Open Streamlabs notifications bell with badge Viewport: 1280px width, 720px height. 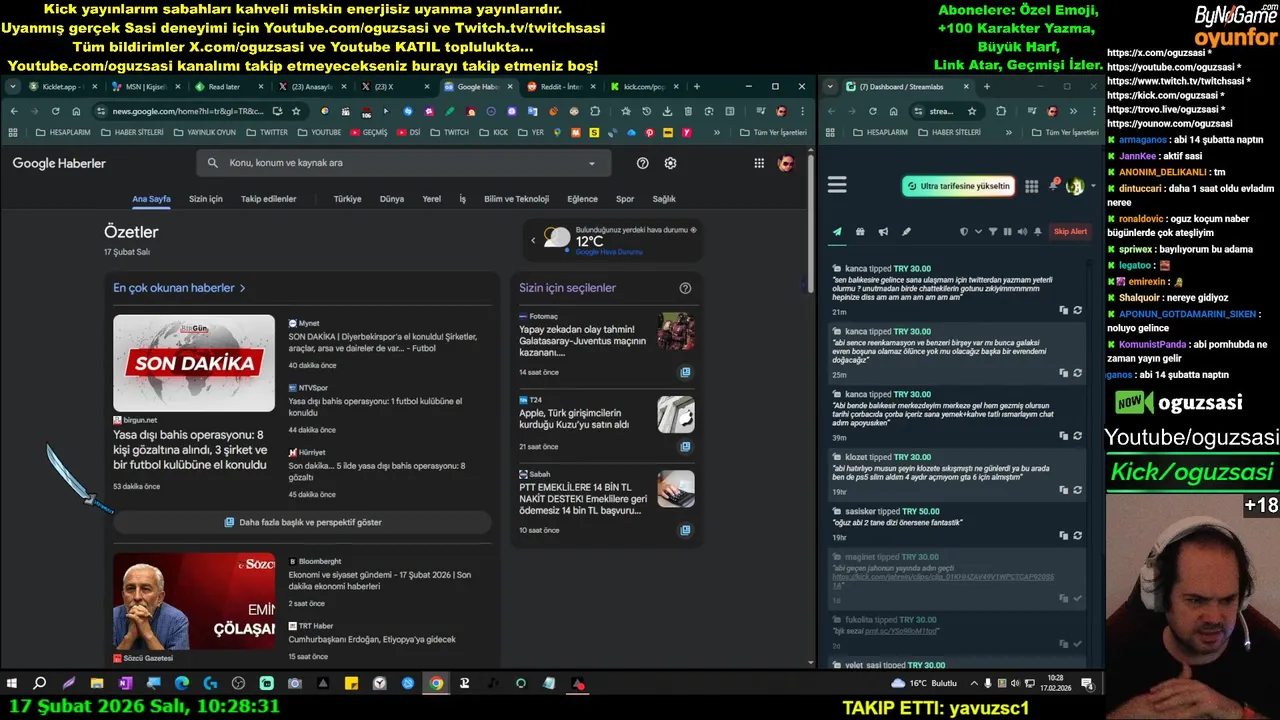(1054, 185)
